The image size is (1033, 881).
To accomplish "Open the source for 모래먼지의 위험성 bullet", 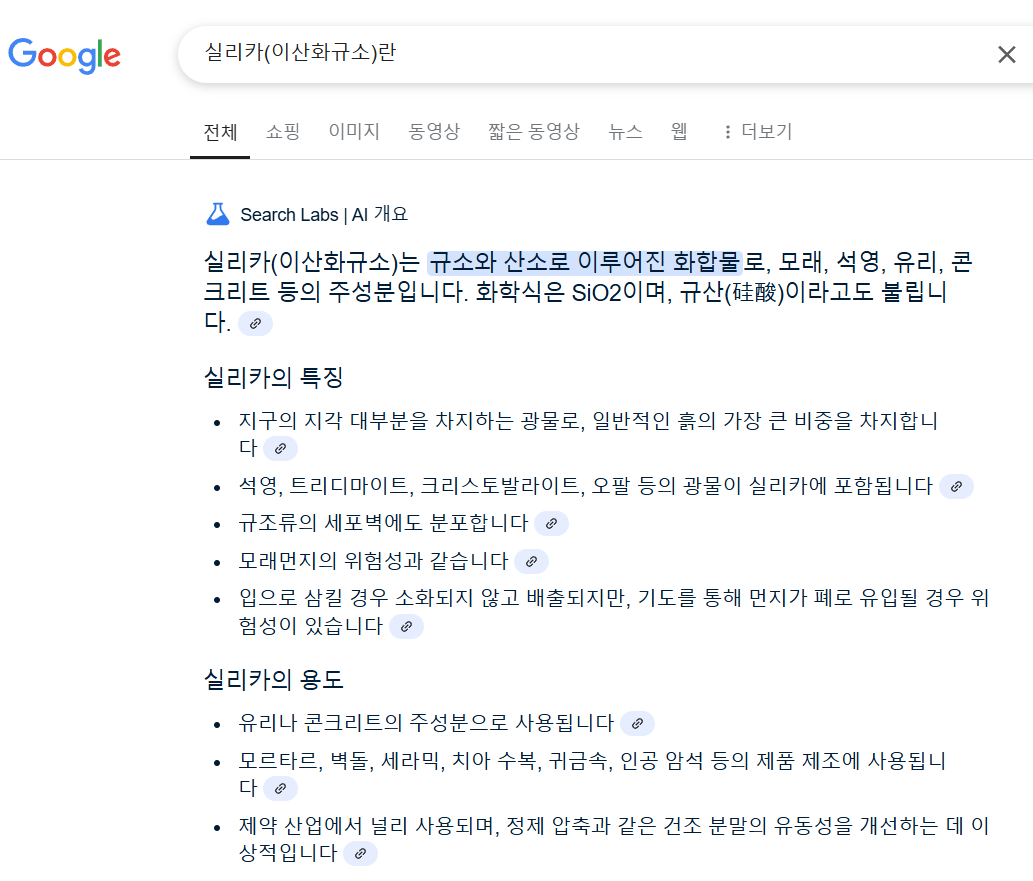I will (x=533, y=561).
